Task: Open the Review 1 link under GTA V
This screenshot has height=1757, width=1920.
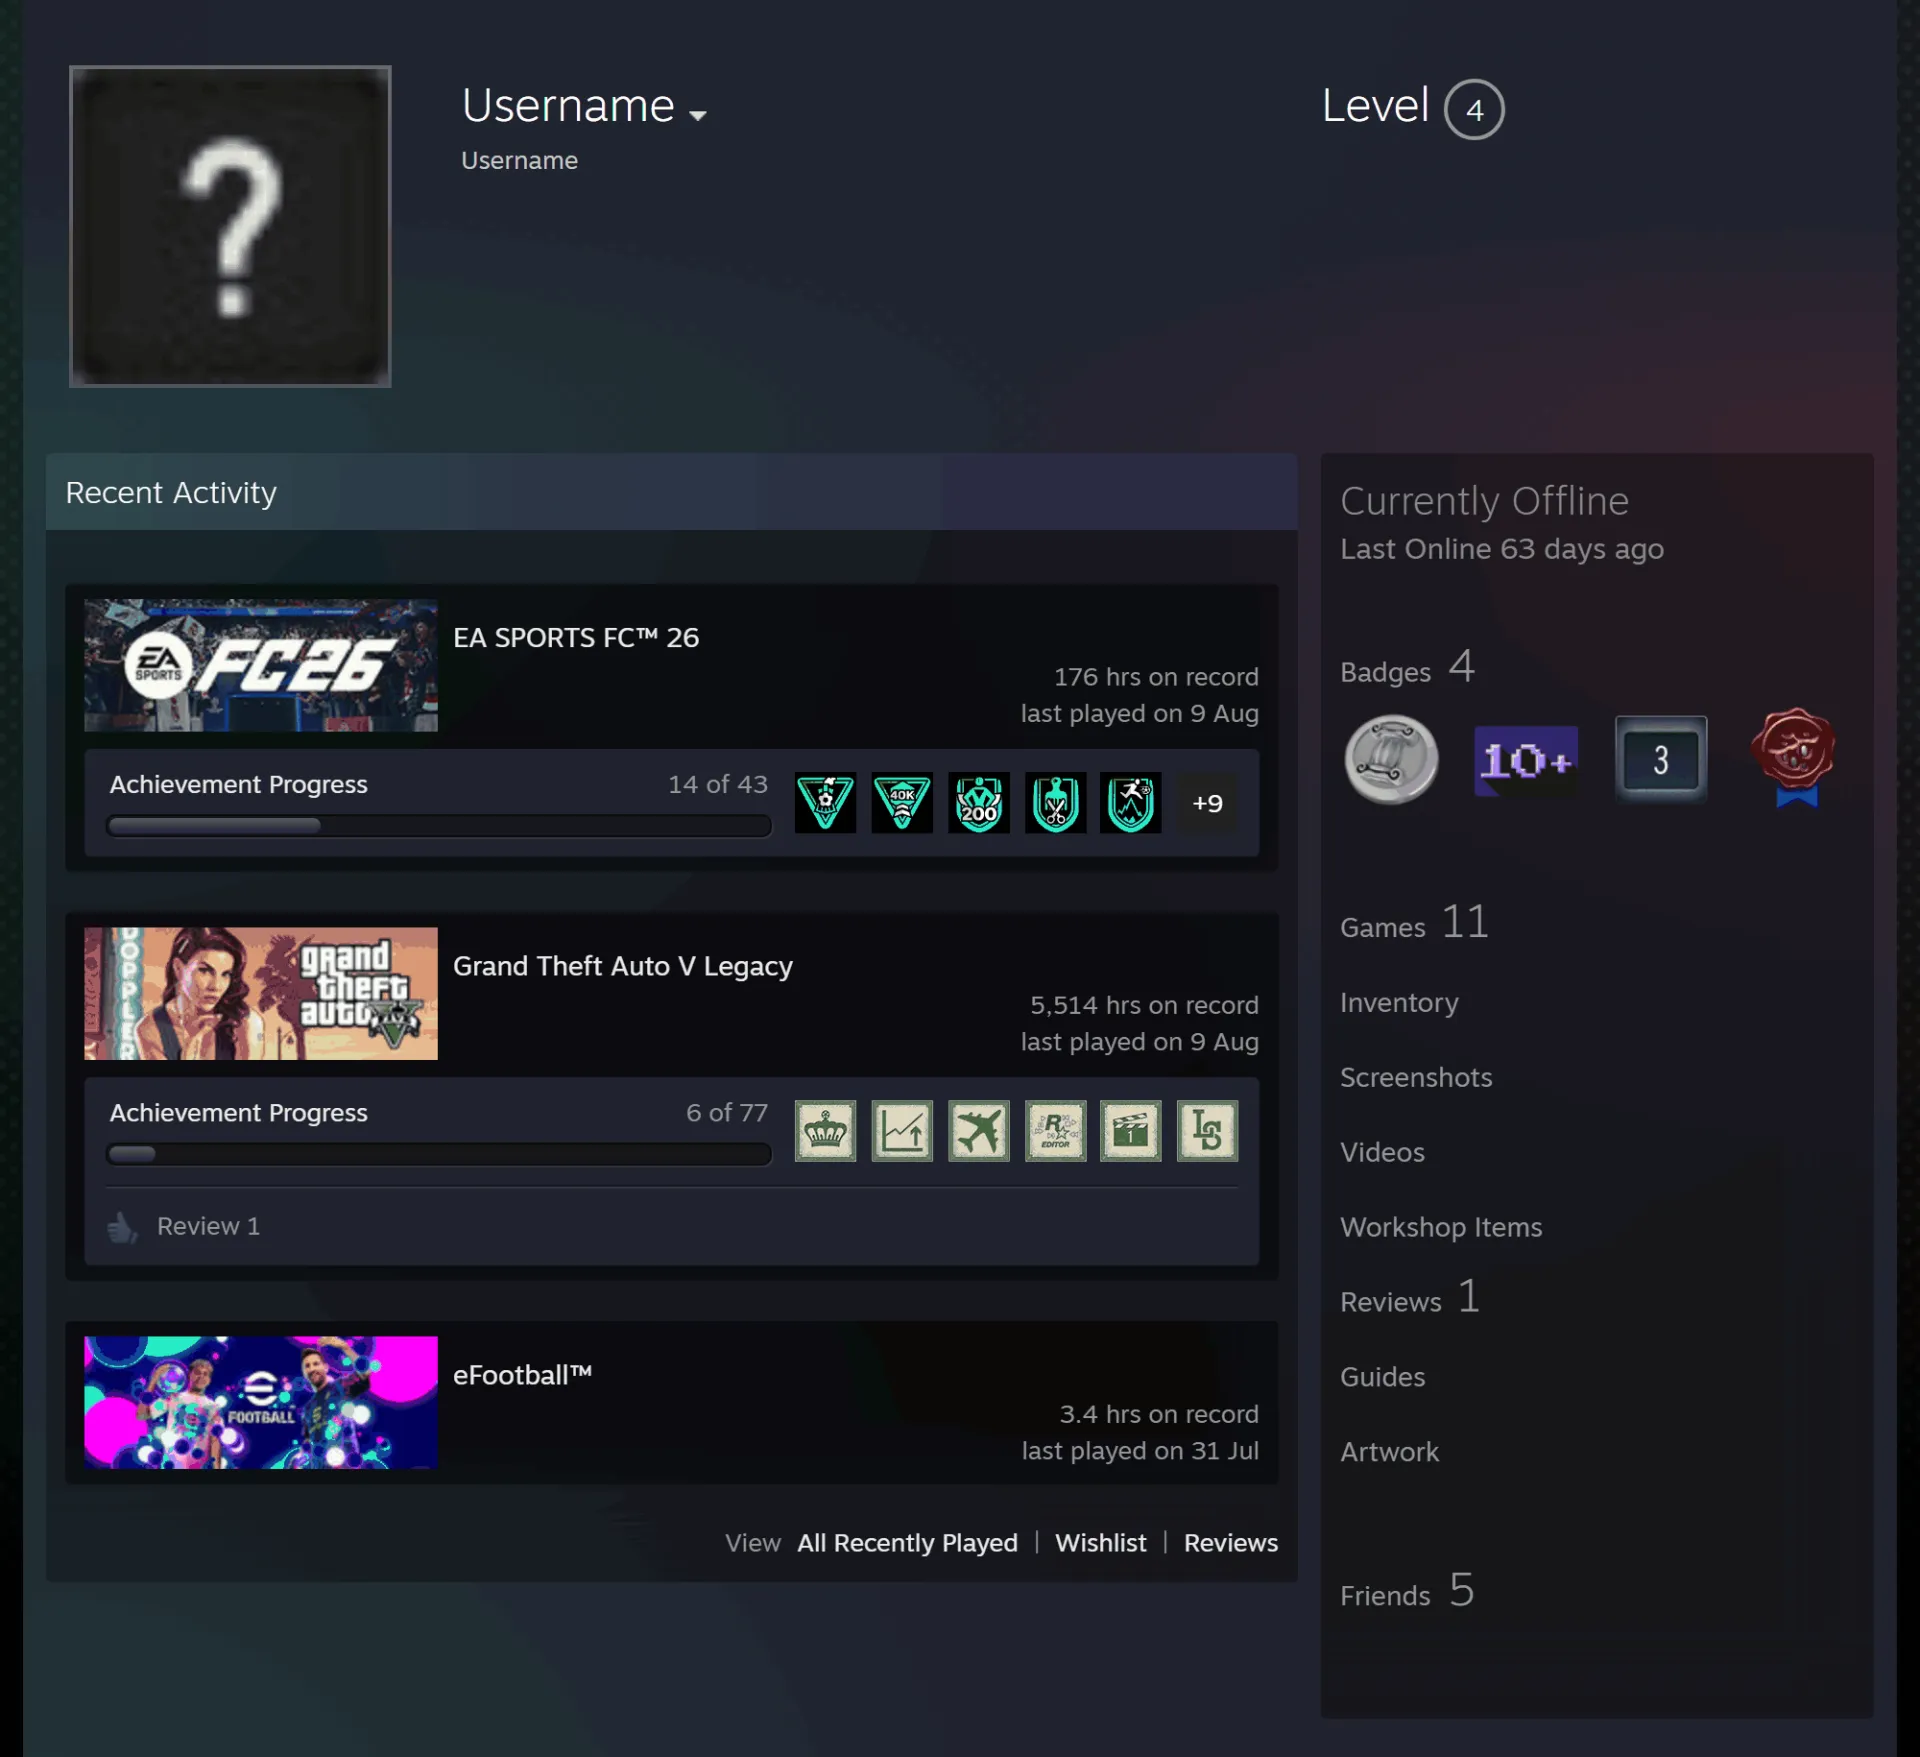Action: click(x=208, y=1226)
